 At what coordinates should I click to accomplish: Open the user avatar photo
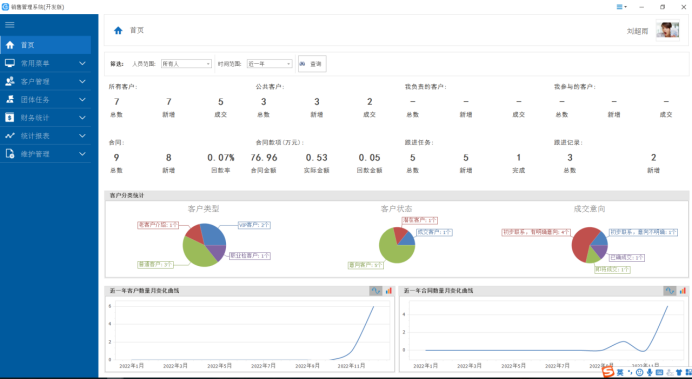tap(667, 30)
